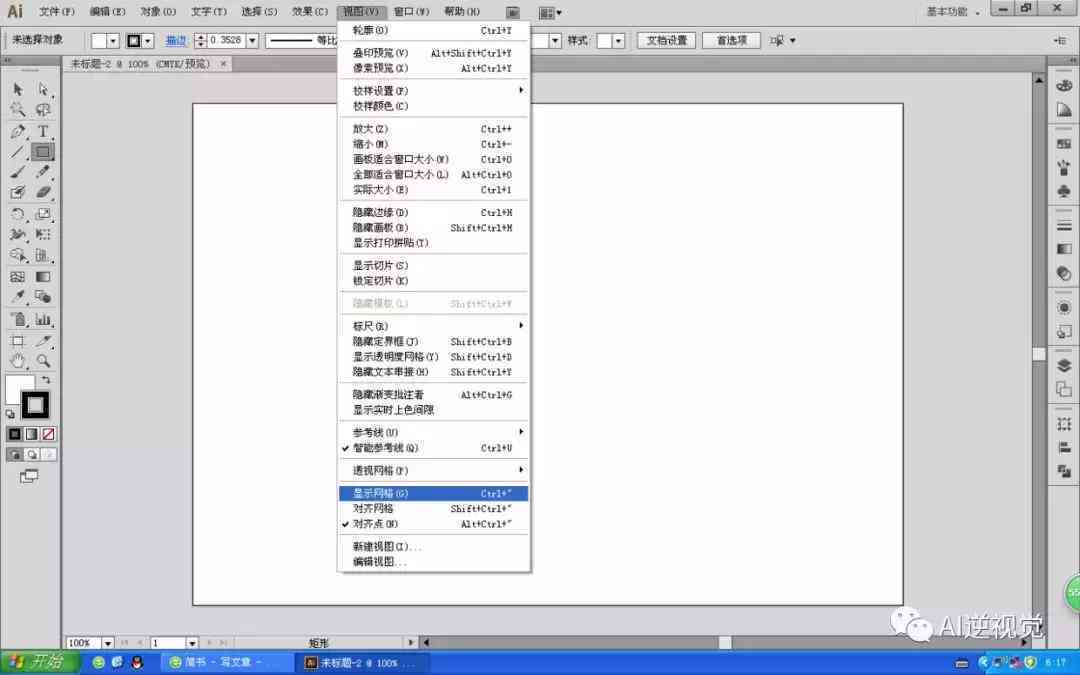Select the Line Segment tool
Viewport: 1080px width, 675px height.
tap(18, 152)
